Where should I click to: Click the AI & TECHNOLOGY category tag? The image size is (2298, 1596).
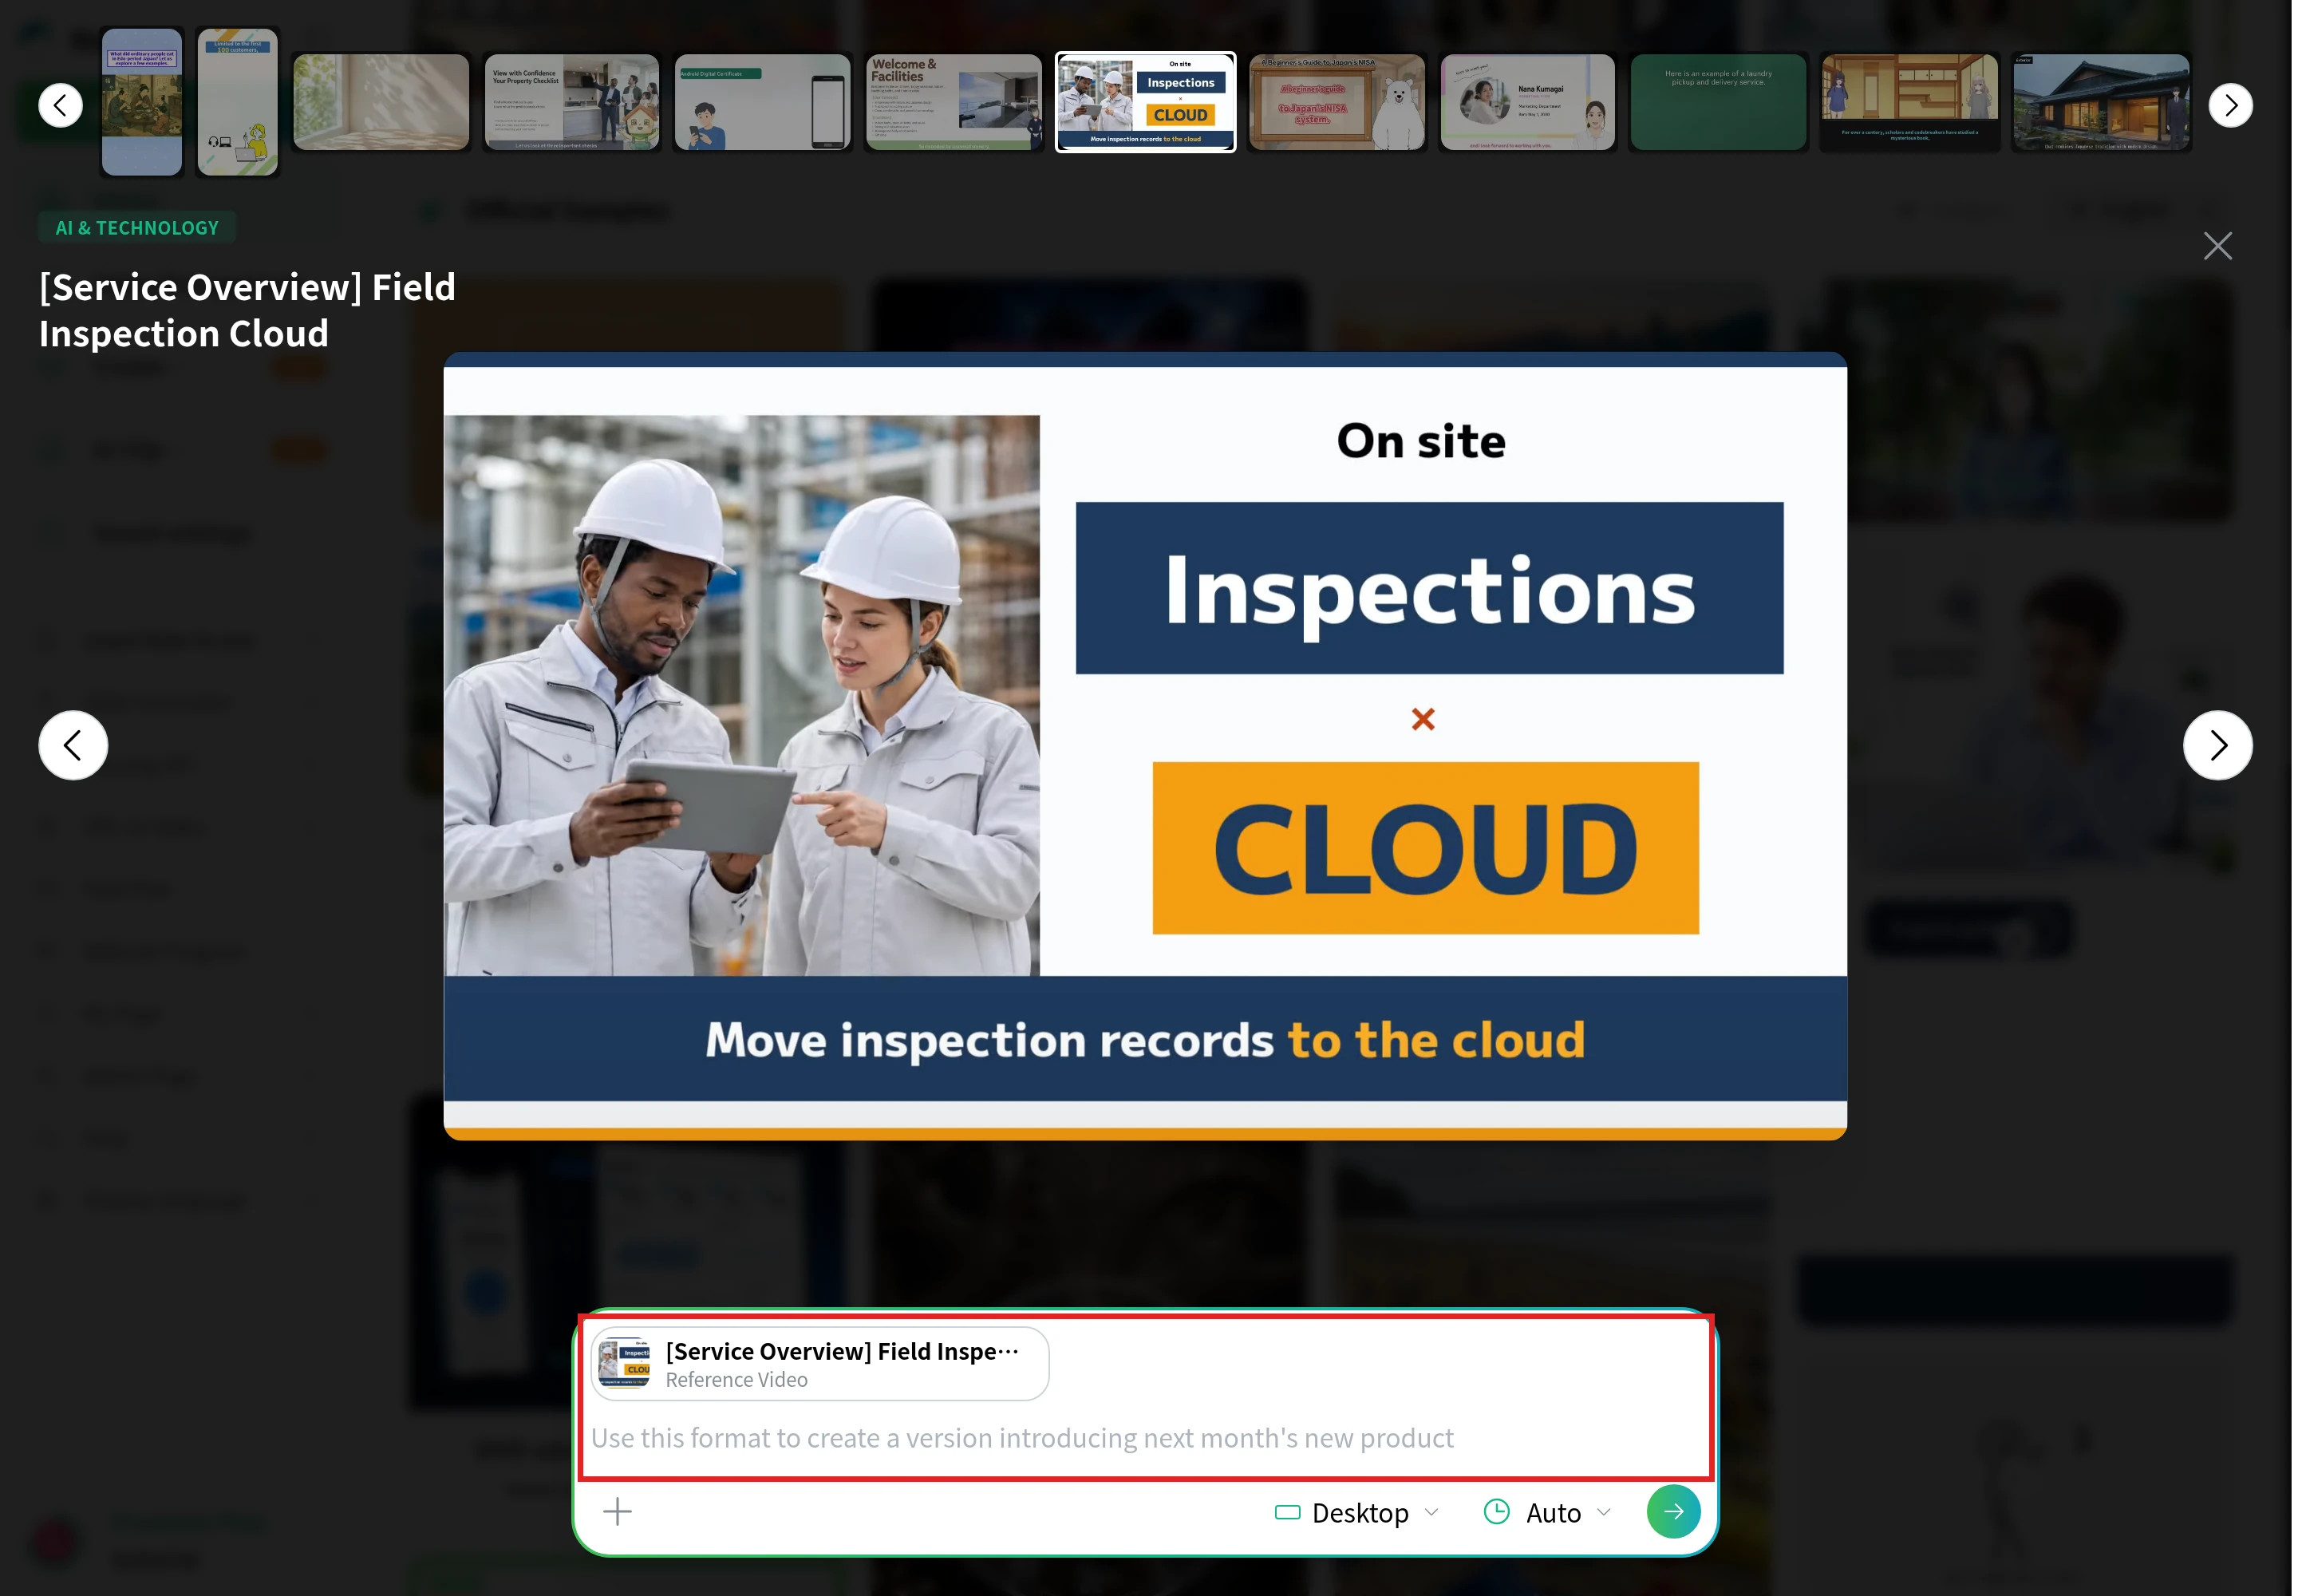[137, 228]
